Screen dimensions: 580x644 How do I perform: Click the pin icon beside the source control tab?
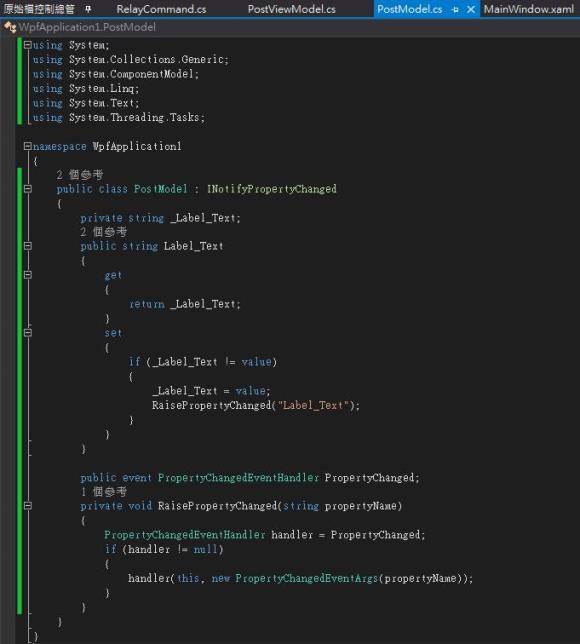(88, 9)
